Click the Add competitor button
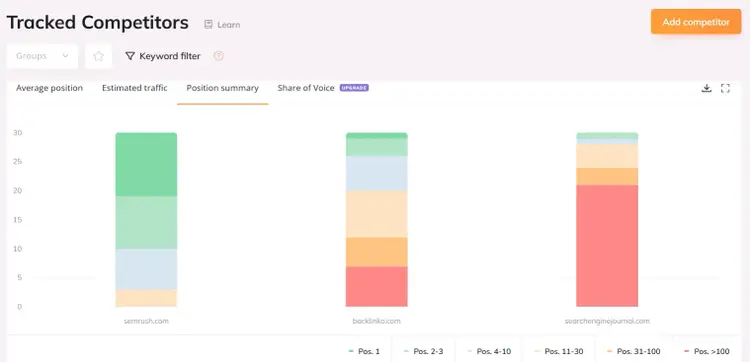The image size is (750, 362). tap(695, 22)
